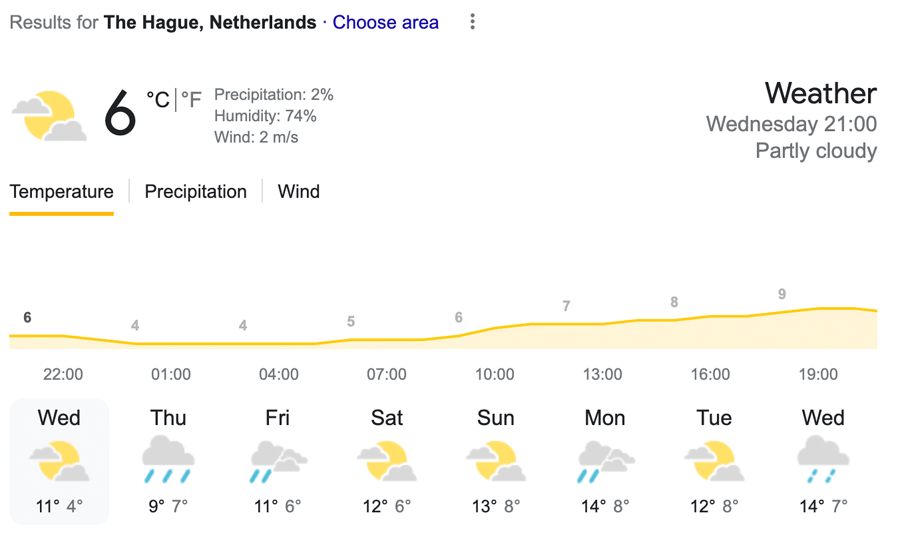This screenshot has height=537, width=900.
Task: Click the Monday rain and cloud icon
Action: point(606,461)
